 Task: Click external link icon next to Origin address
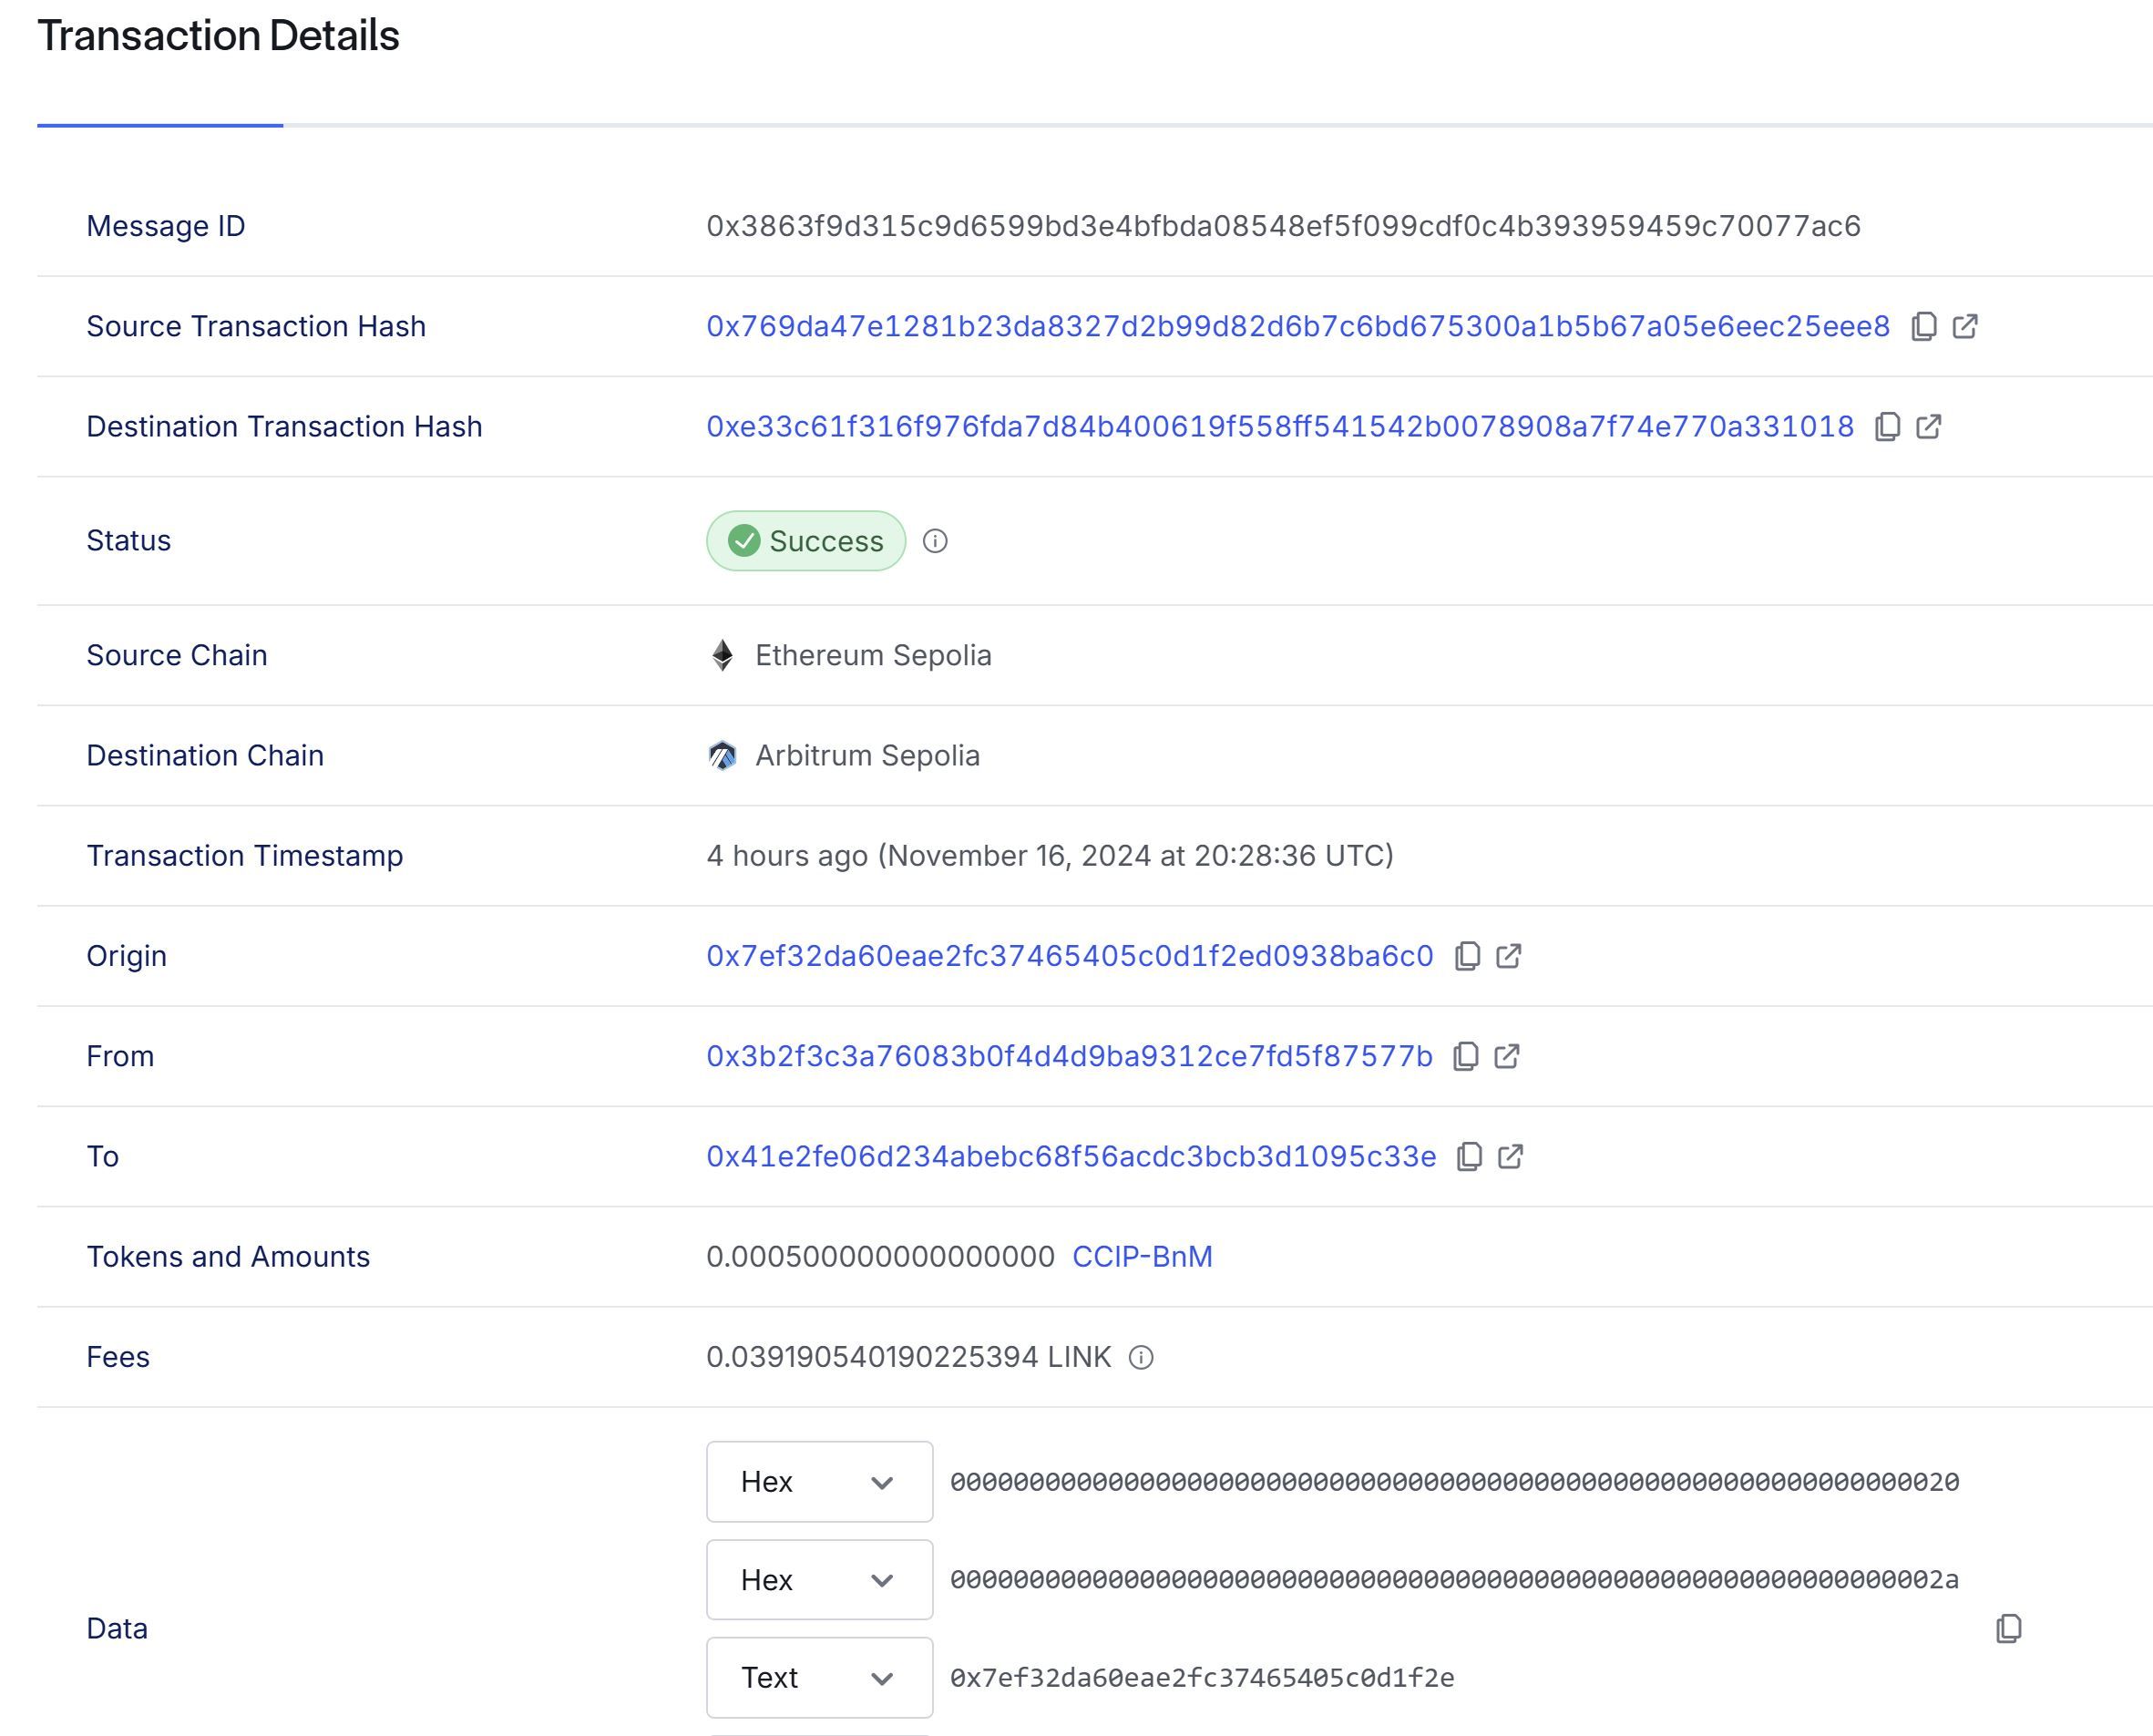tap(1512, 955)
